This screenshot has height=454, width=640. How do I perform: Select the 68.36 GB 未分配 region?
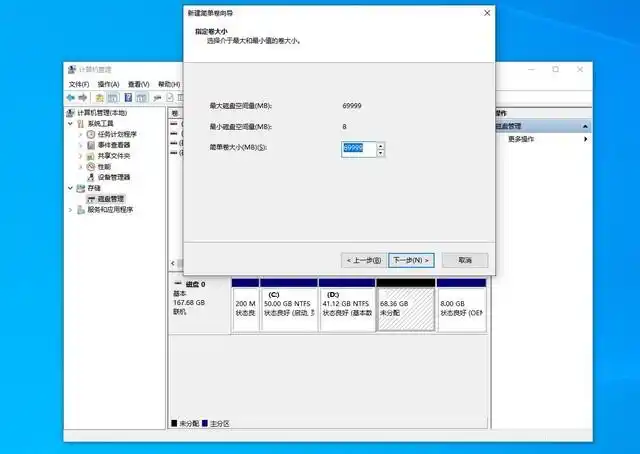tap(406, 305)
